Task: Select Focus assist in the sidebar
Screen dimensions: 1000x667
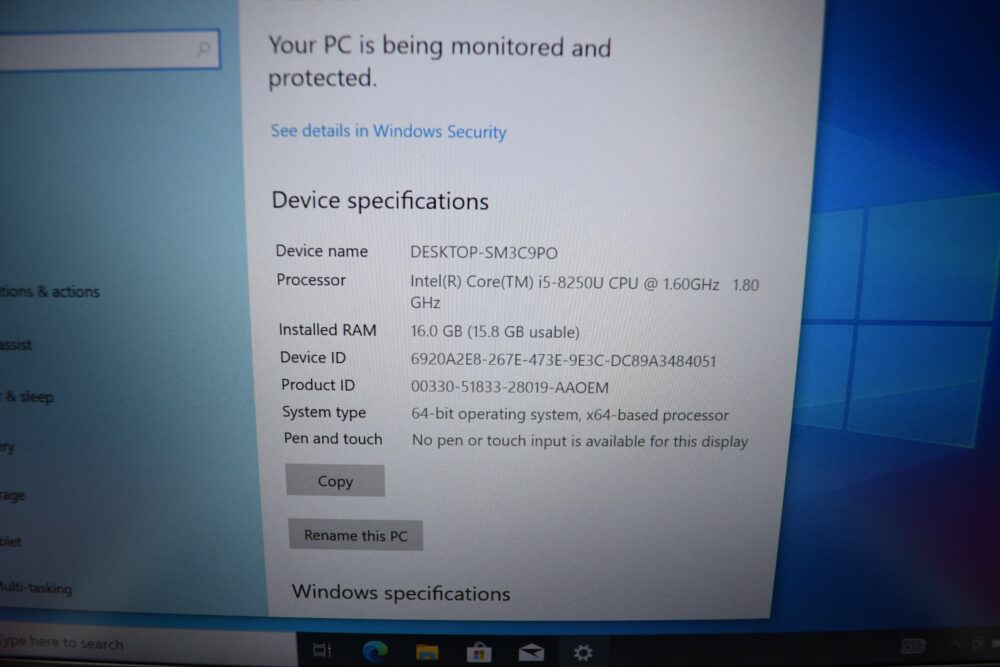Action: pos(16,345)
